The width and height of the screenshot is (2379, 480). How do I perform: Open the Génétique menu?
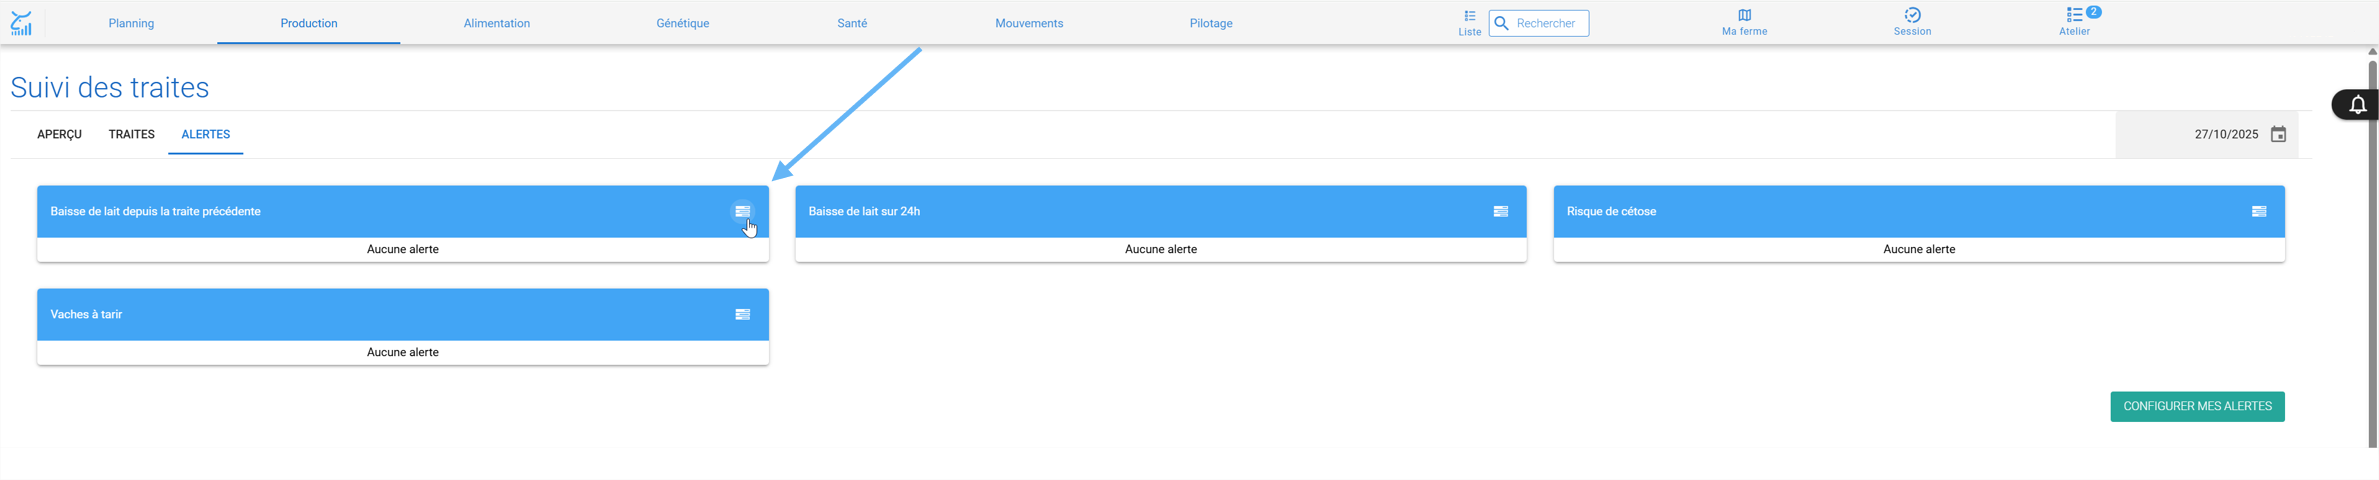tap(682, 23)
